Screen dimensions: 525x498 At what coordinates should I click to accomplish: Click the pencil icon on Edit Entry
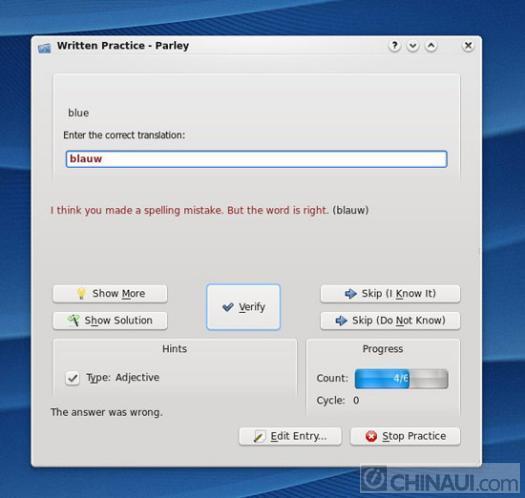(x=259, y=436)
